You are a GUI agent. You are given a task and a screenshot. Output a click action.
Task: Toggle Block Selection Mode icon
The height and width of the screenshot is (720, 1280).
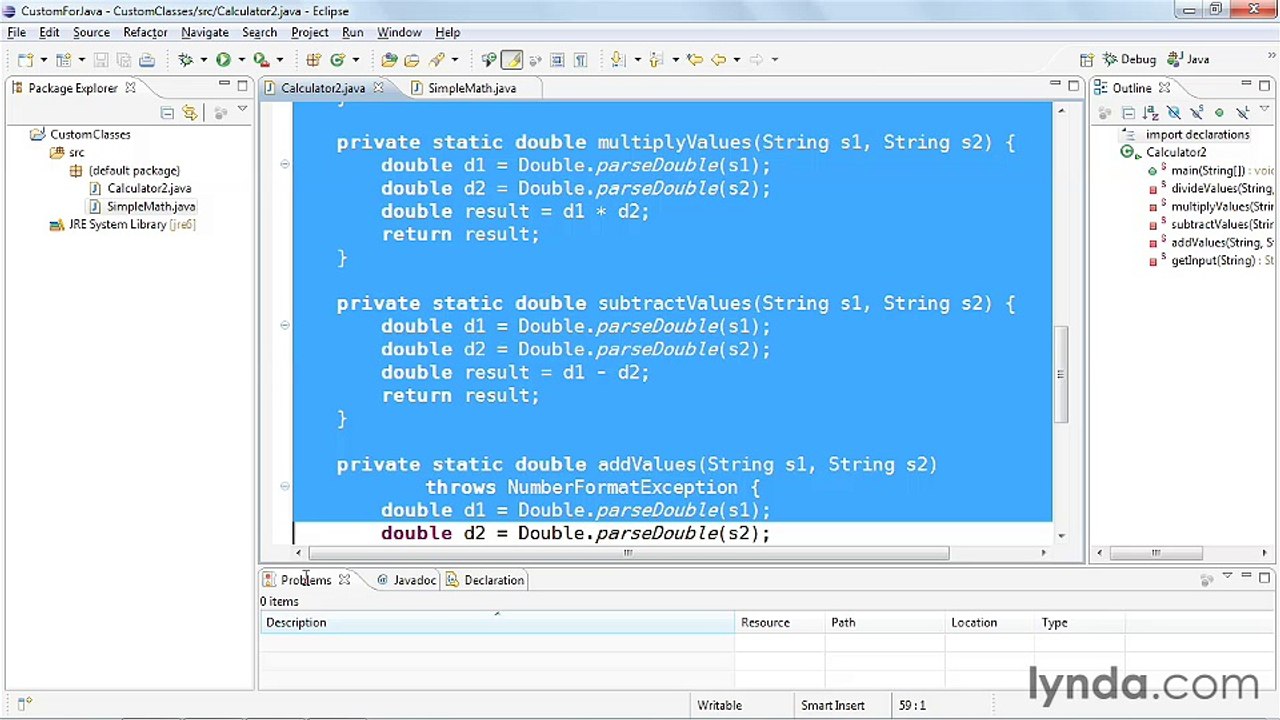click(x=557, y=60)
